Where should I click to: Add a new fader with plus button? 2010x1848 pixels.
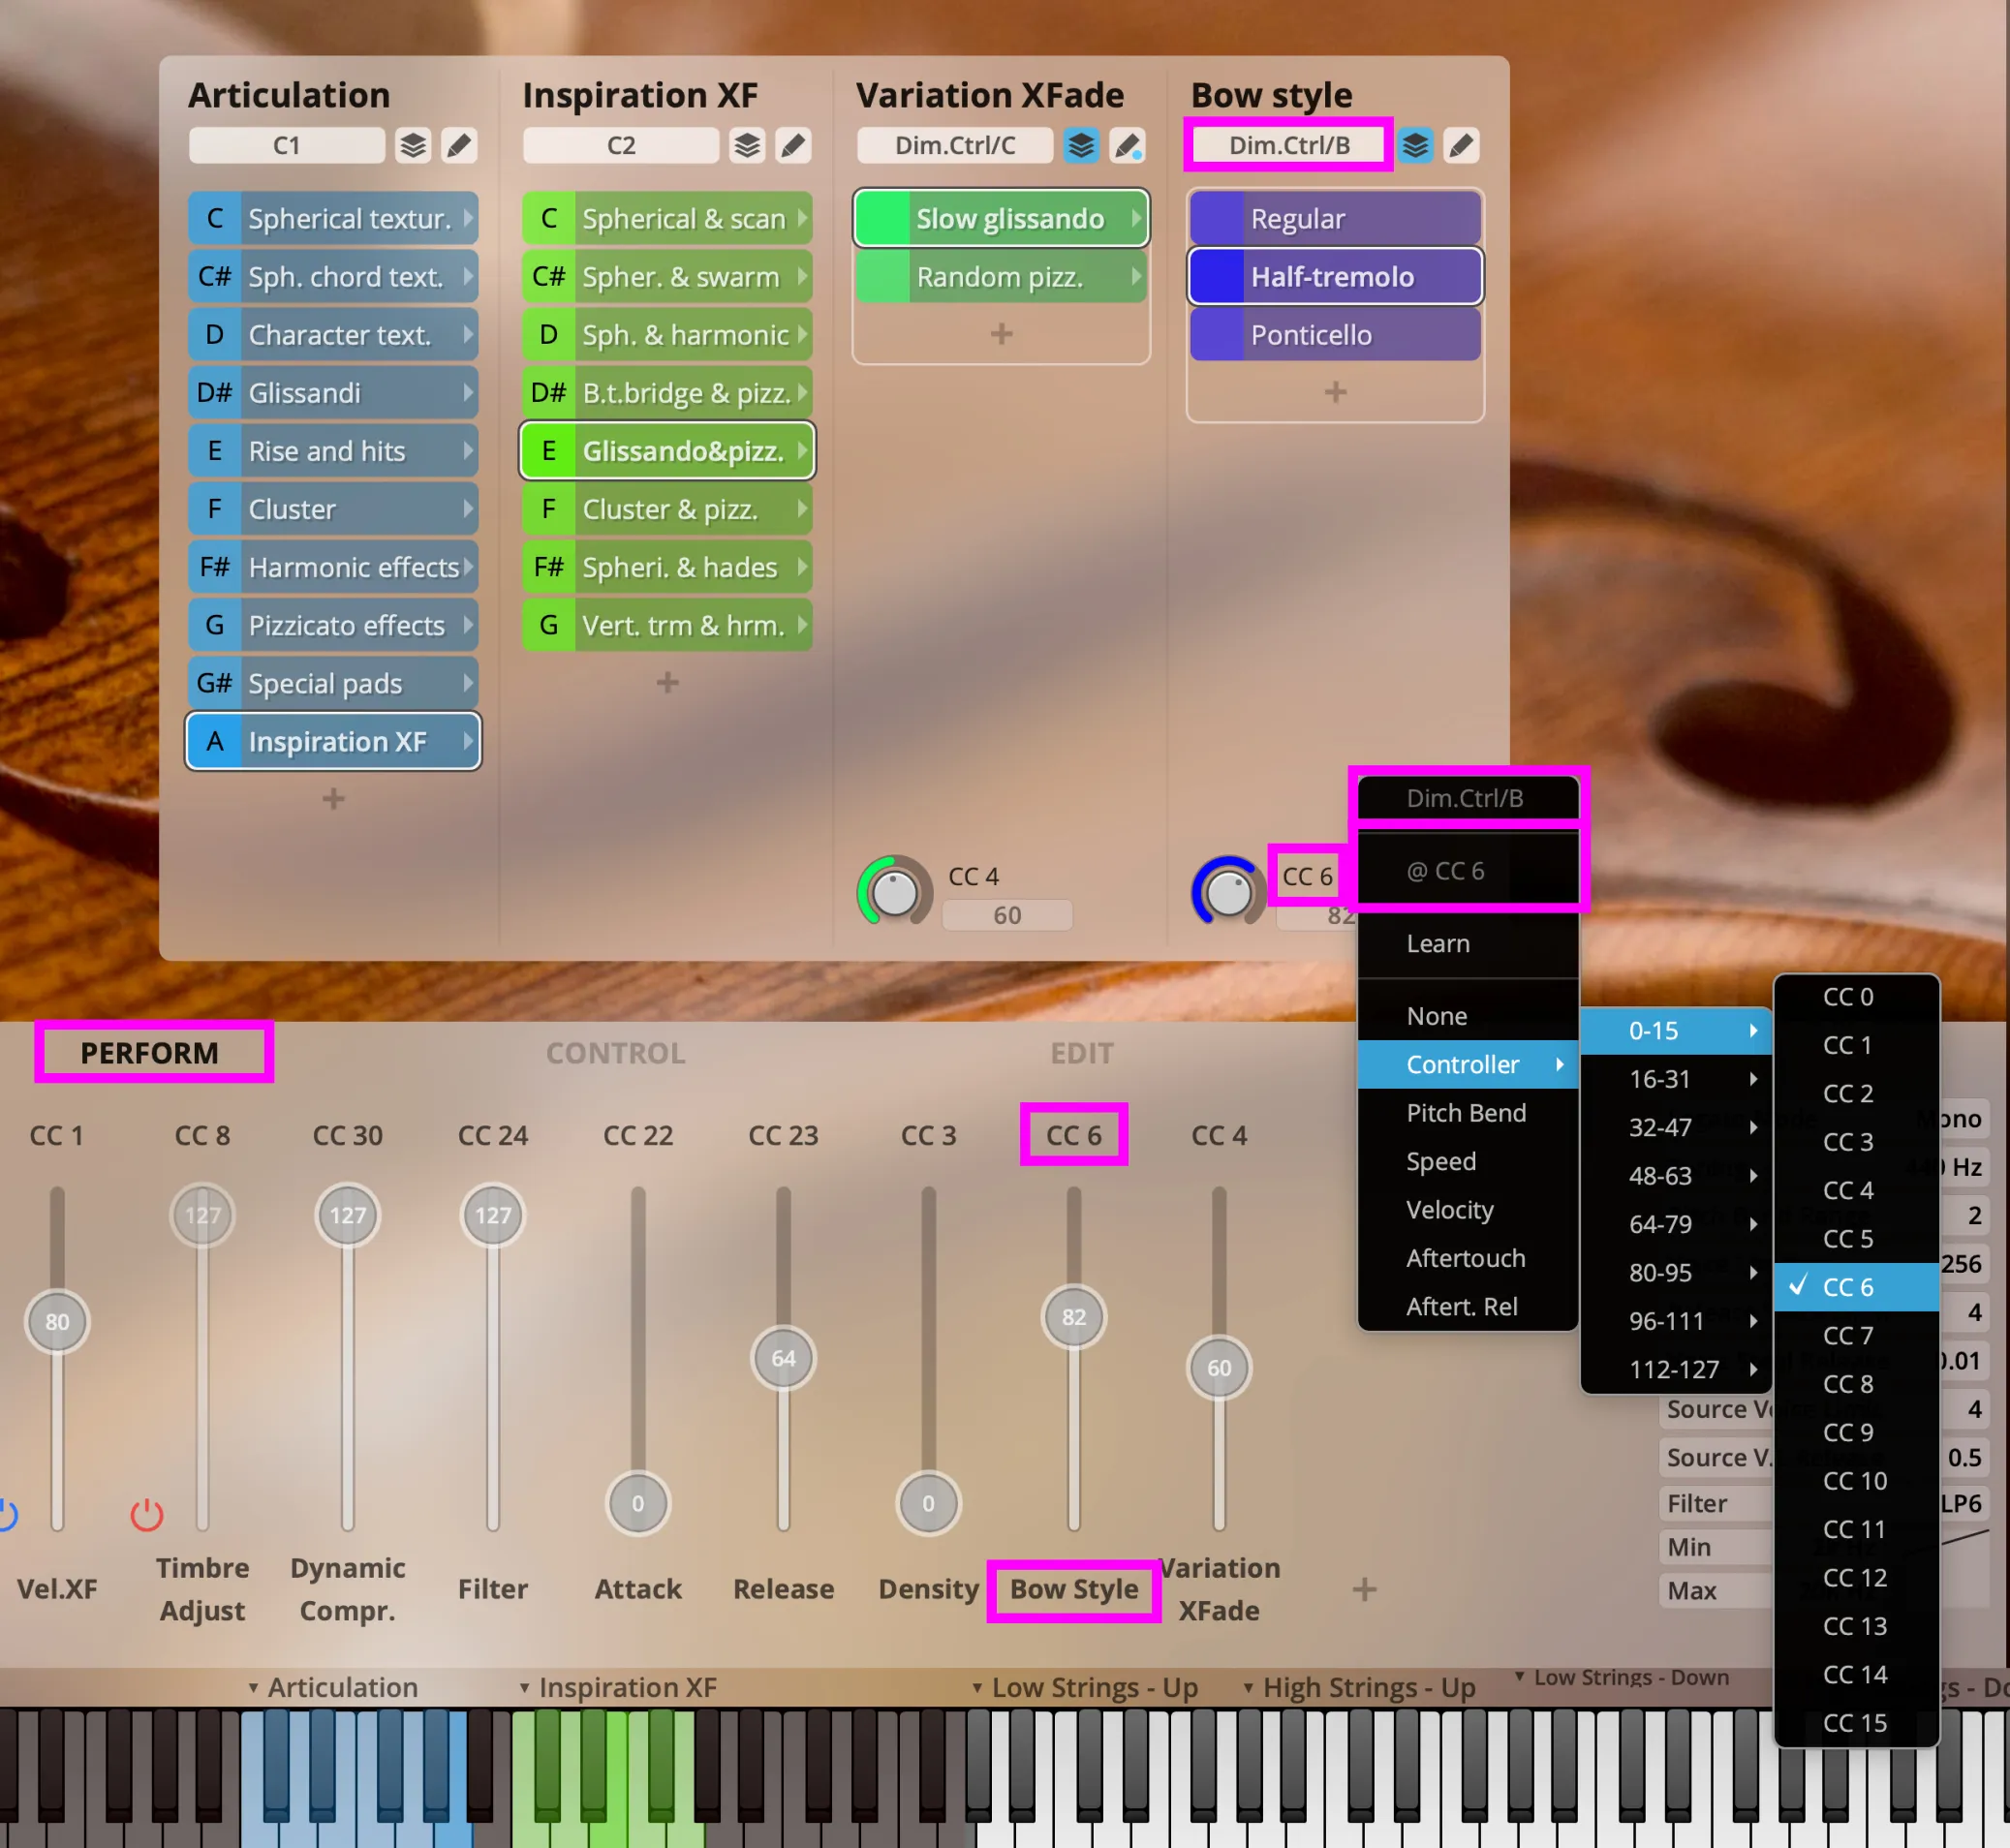pyautogui.click(x=1364, y=1589)
